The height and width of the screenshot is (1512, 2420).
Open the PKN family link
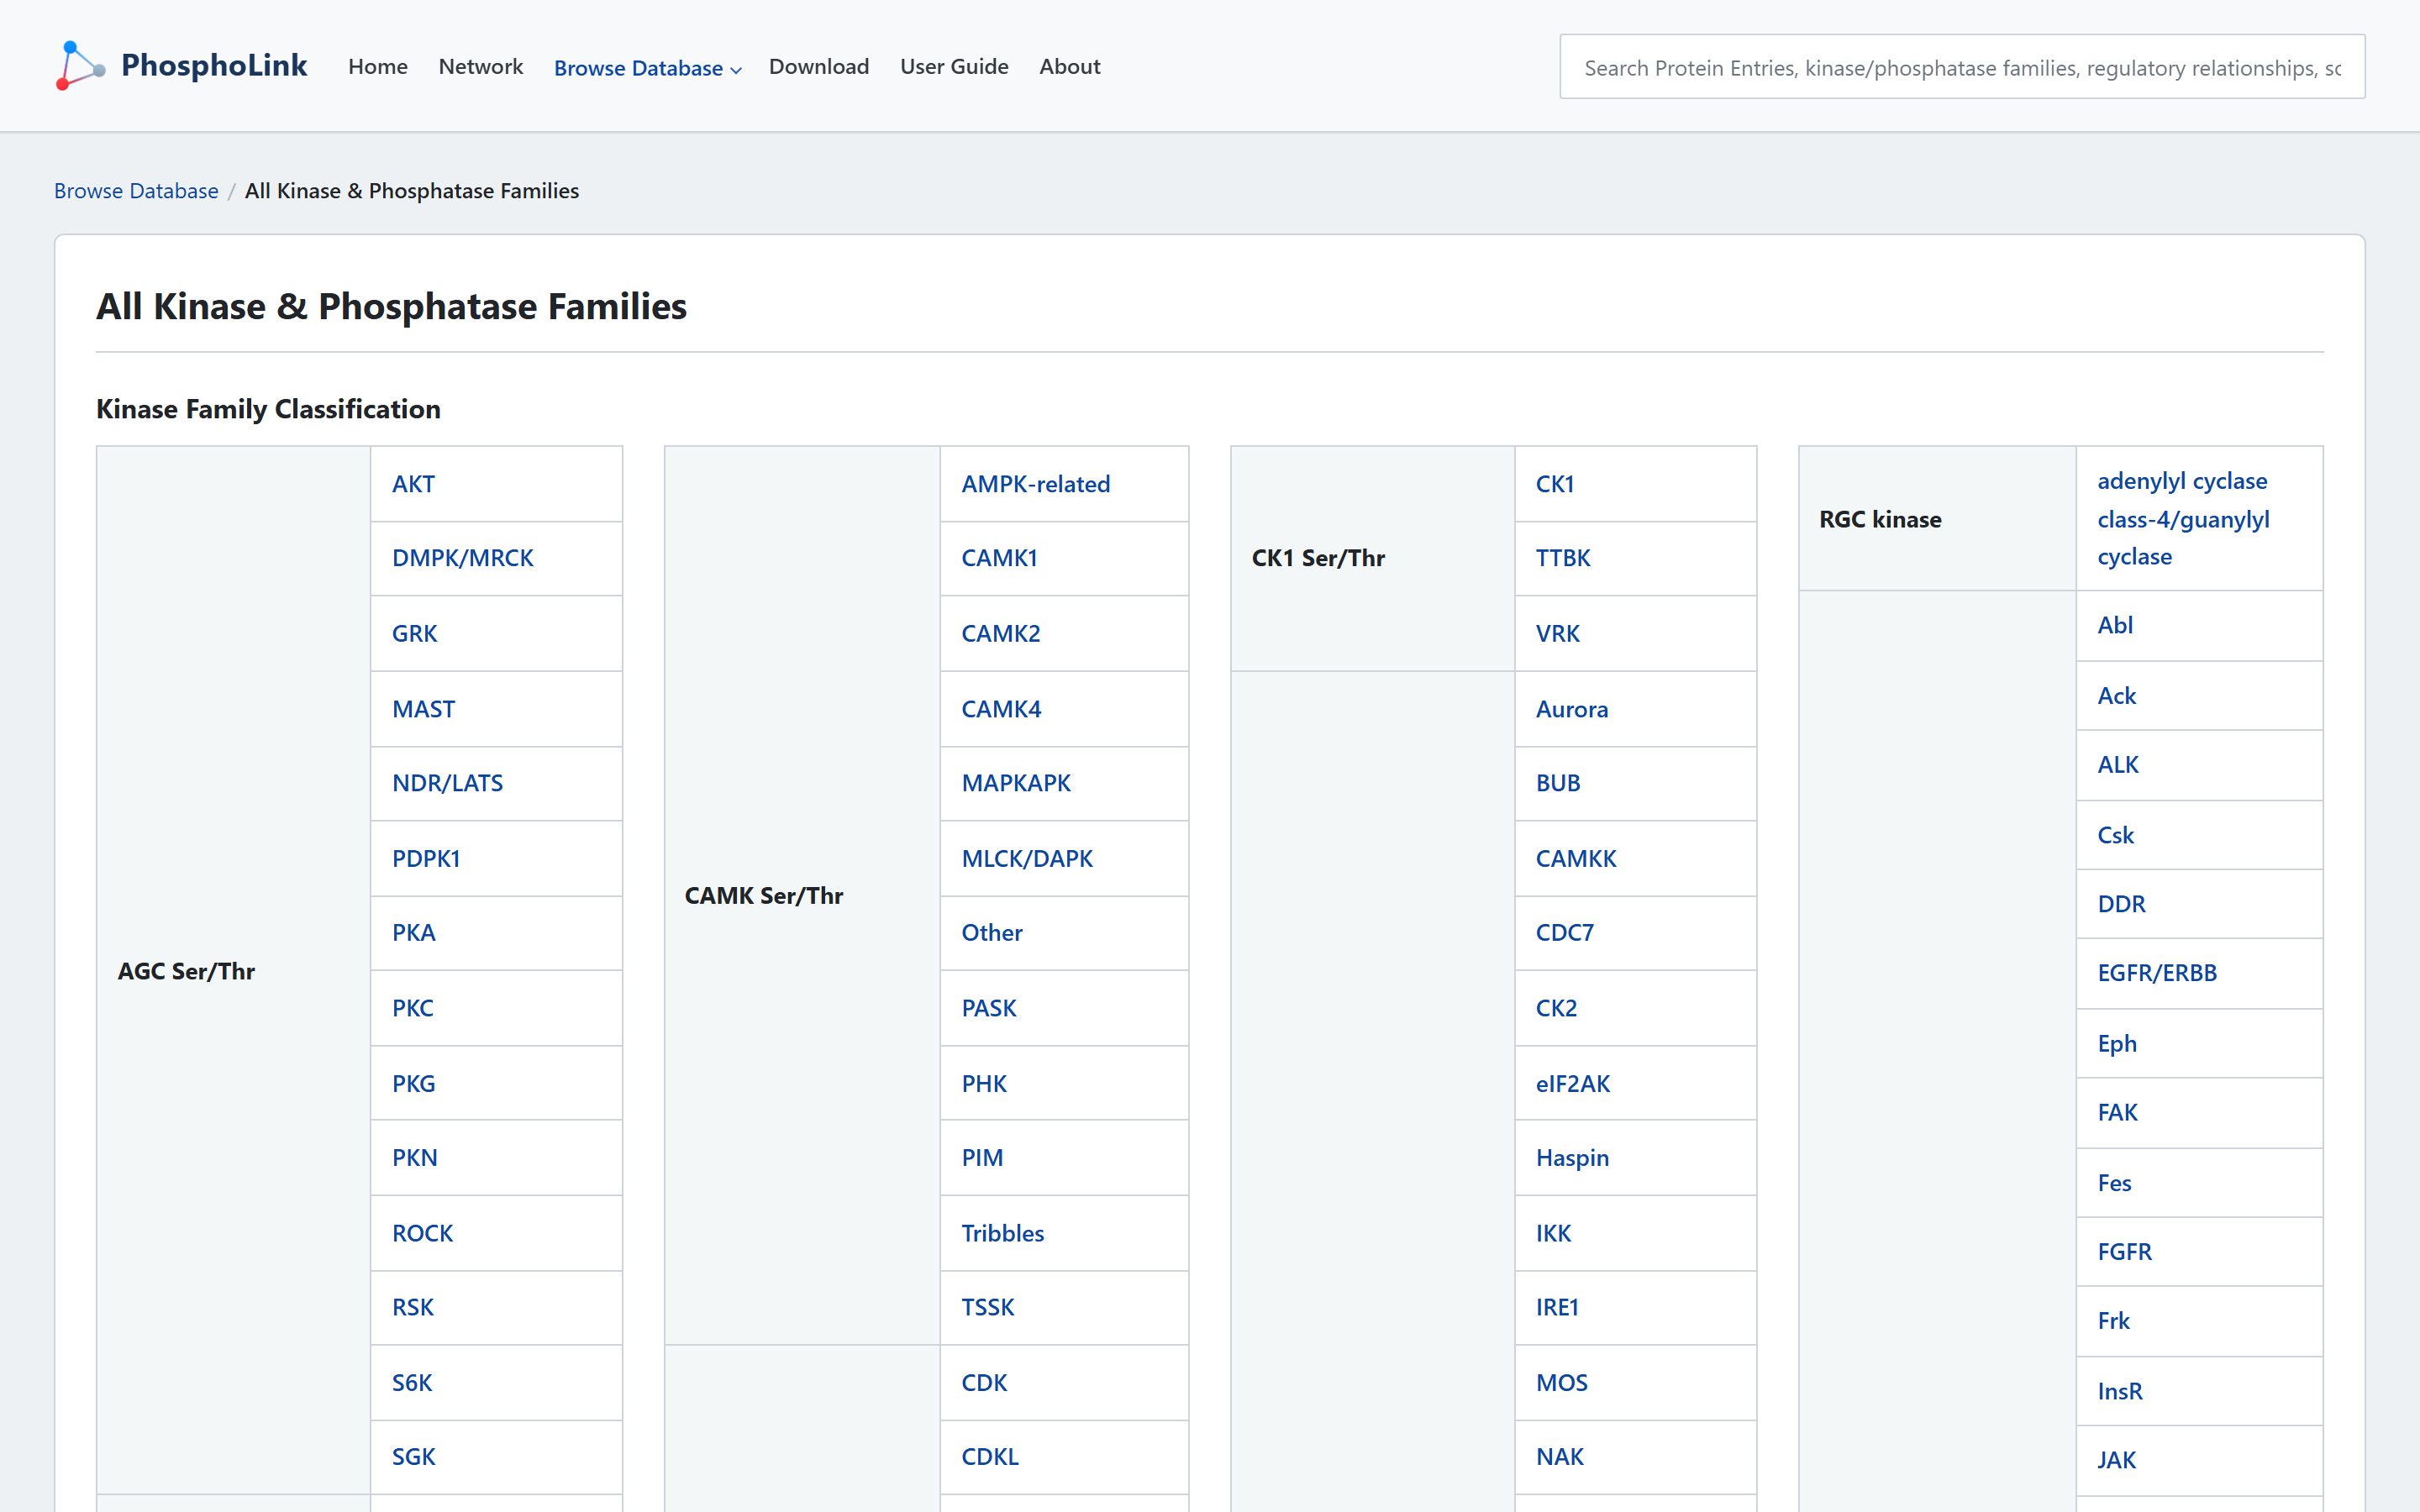pos(414,1158)
